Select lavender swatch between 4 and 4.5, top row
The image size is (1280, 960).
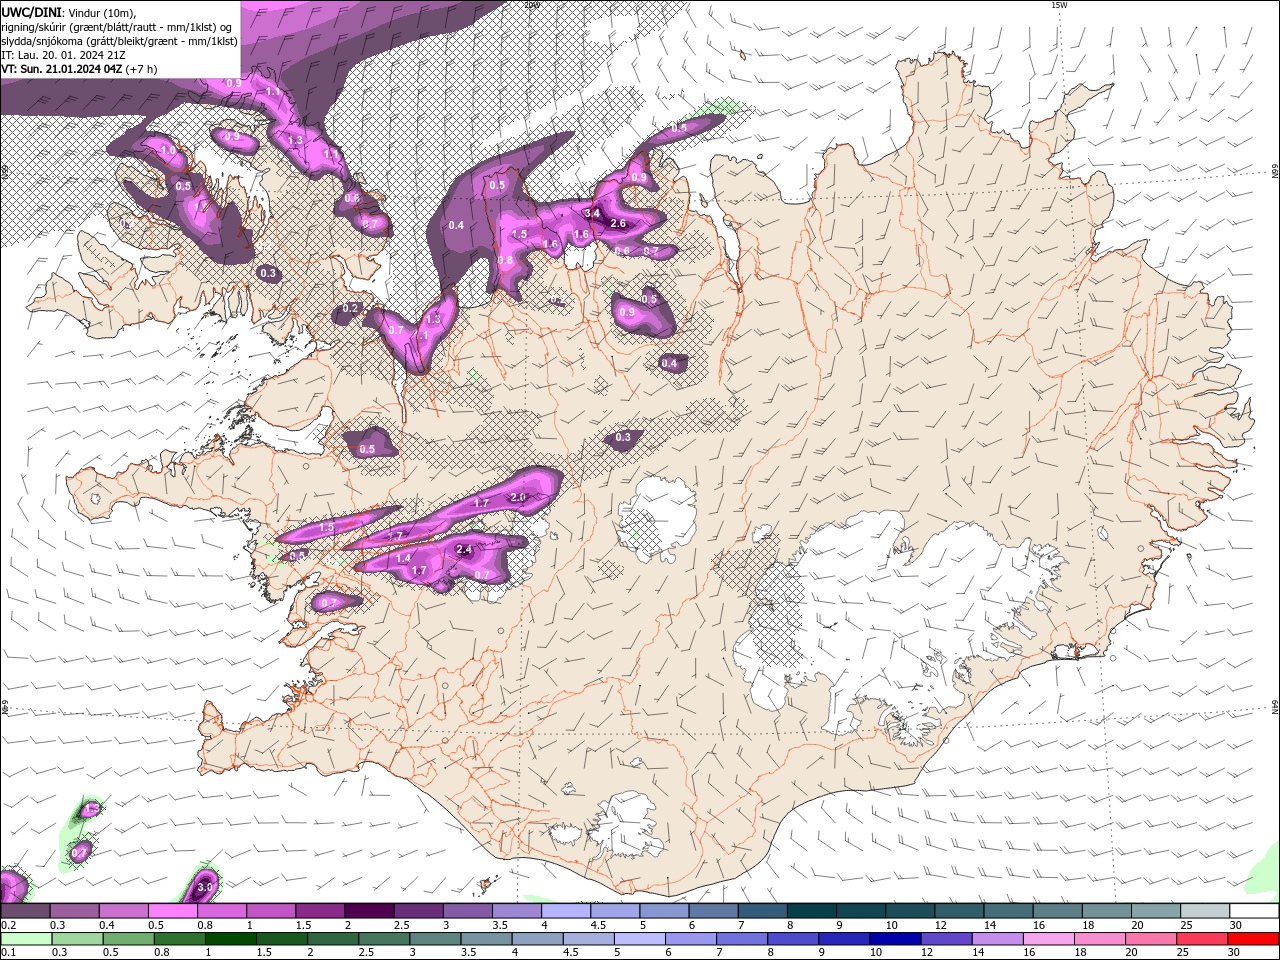565,910
